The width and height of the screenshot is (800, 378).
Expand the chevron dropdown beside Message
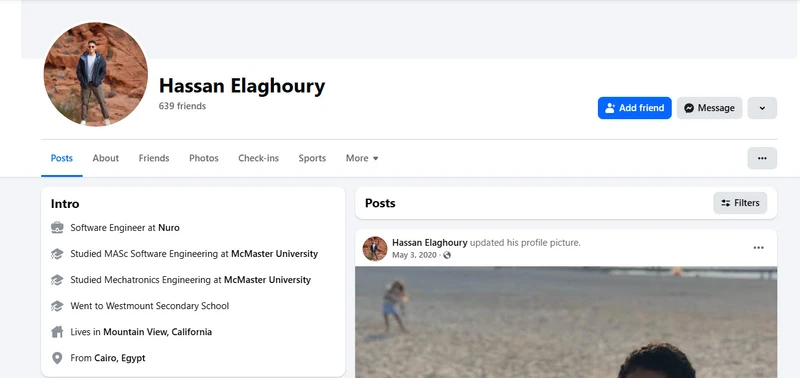762,108
